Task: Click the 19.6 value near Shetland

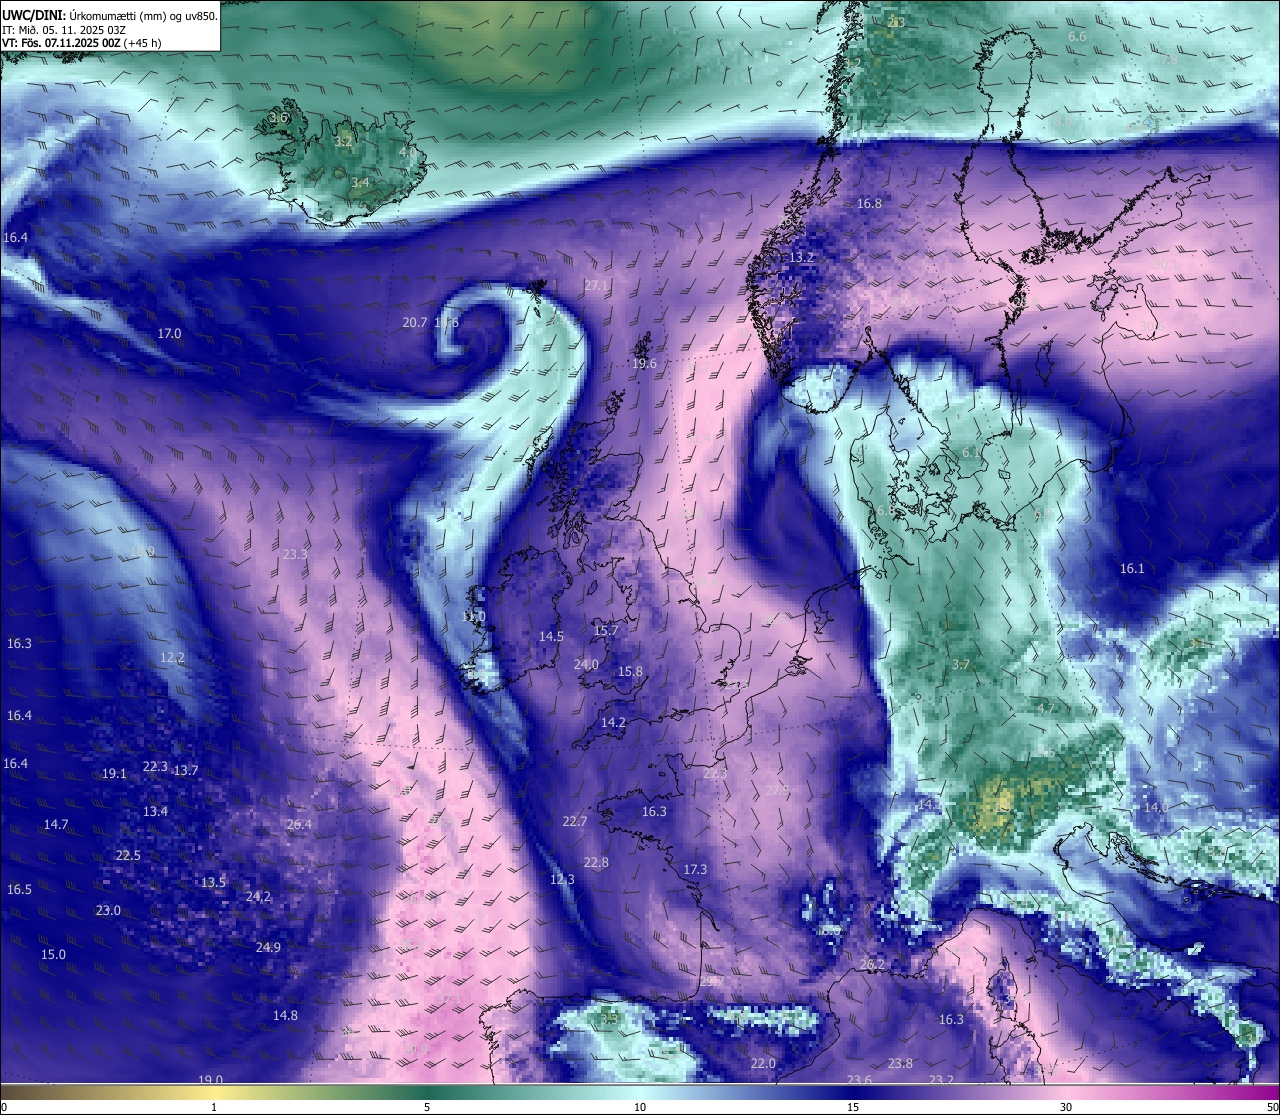Action: coord(644,364)
